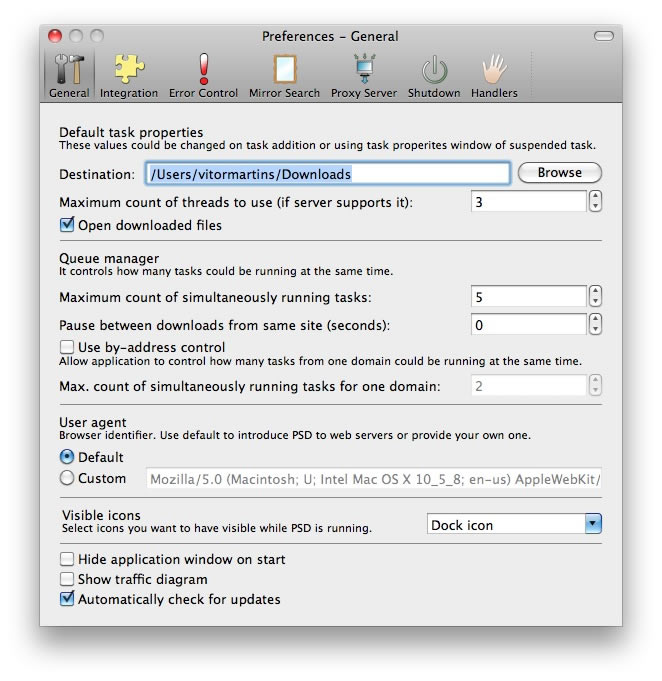Click stepper for simultaneously running tasks
Viewport: 662px width, 681px height.
tap(596, 297)
